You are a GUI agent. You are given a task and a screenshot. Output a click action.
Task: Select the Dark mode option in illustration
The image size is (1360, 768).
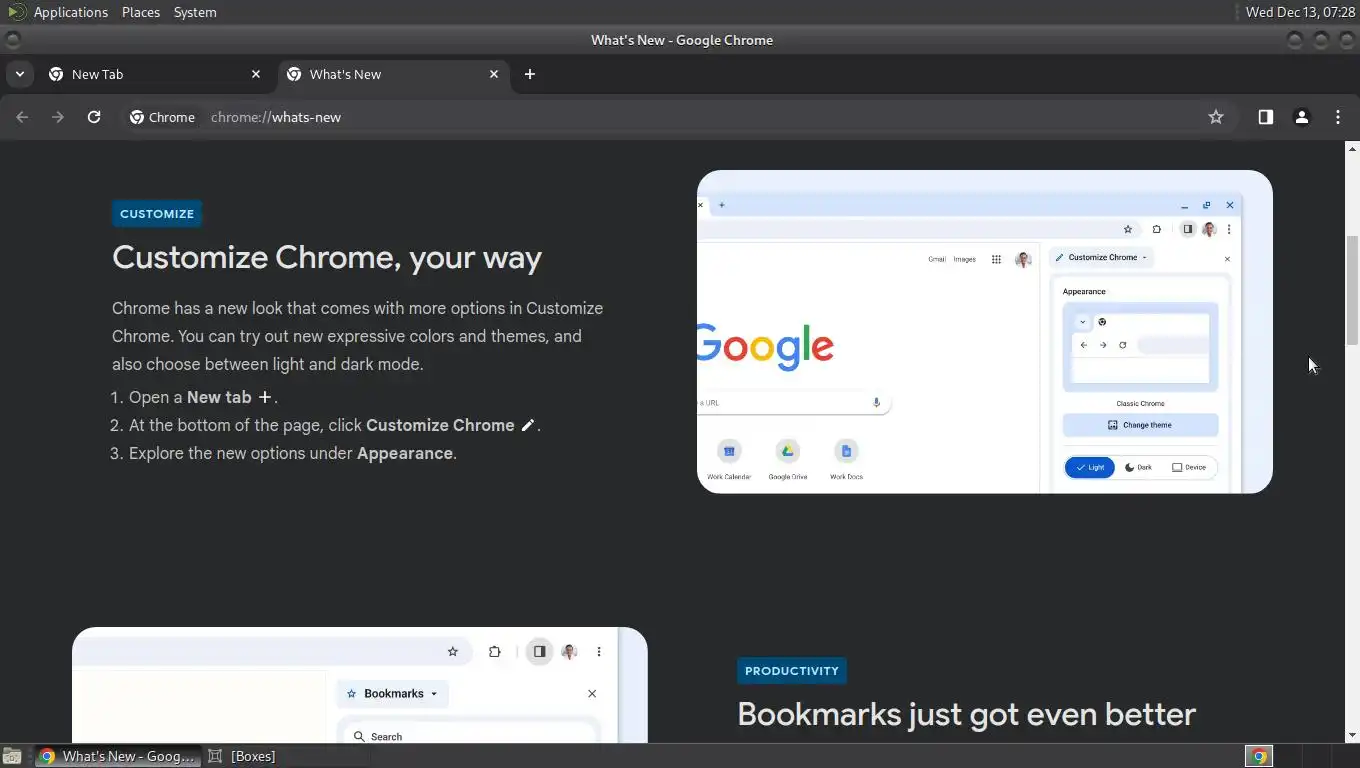[1138, 467]
